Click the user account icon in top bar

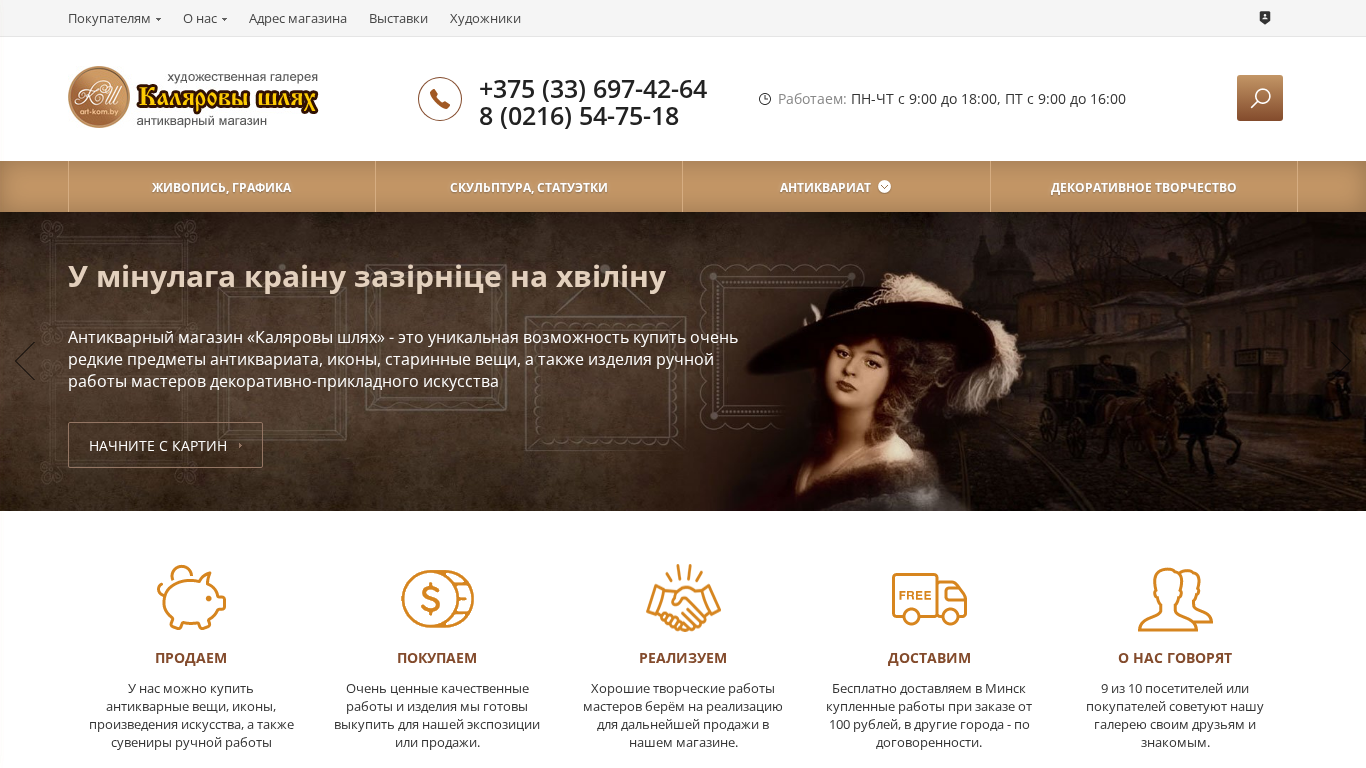[x=1265, y=18]
